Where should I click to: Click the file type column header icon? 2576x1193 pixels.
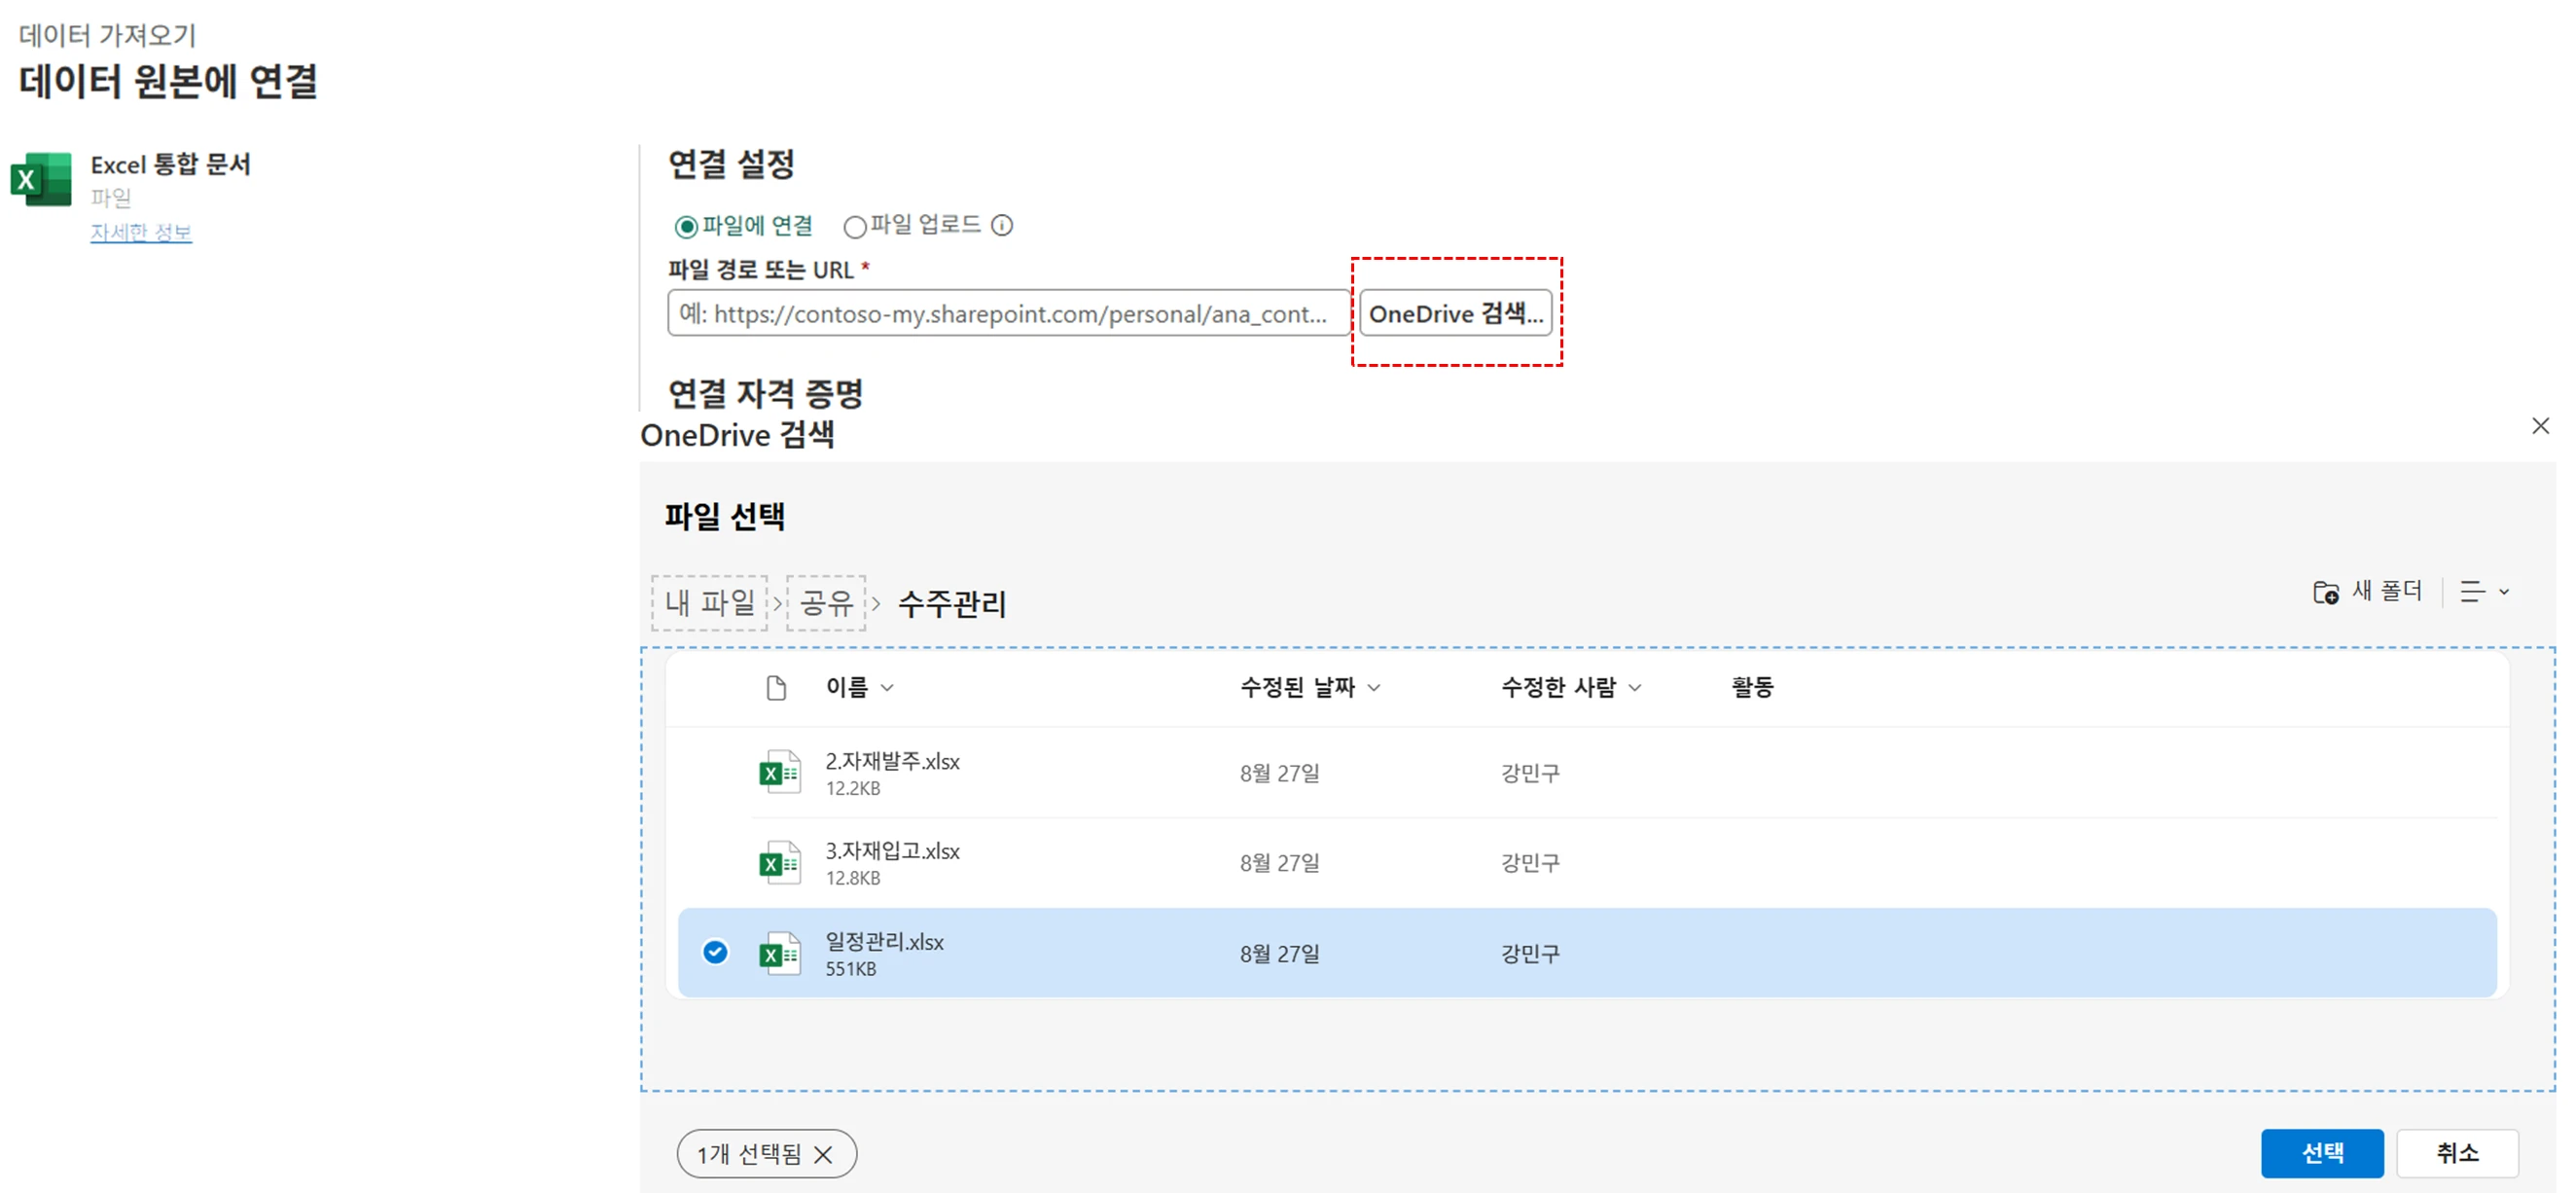point(776,688)
